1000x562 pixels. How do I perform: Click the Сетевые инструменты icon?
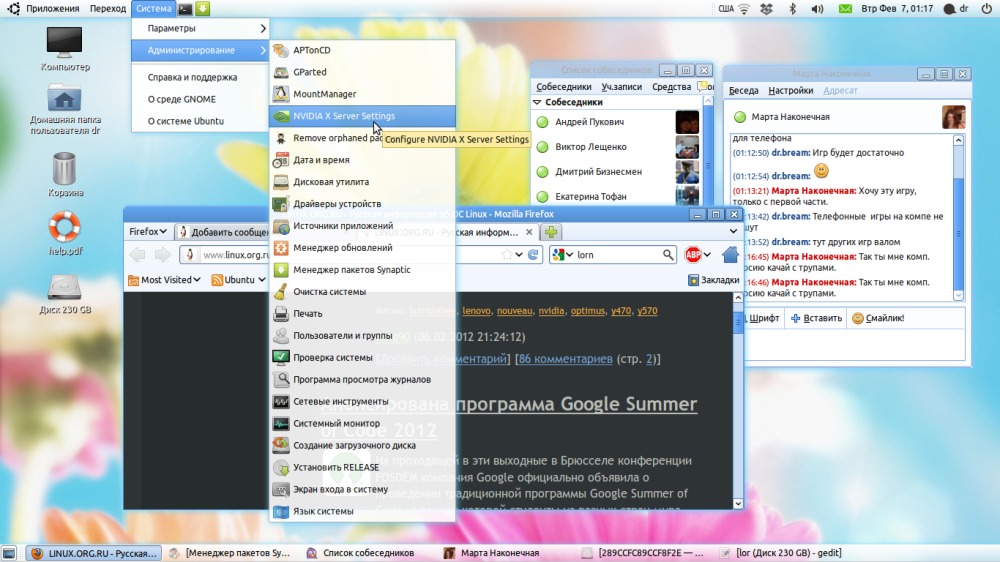point(281,401)
